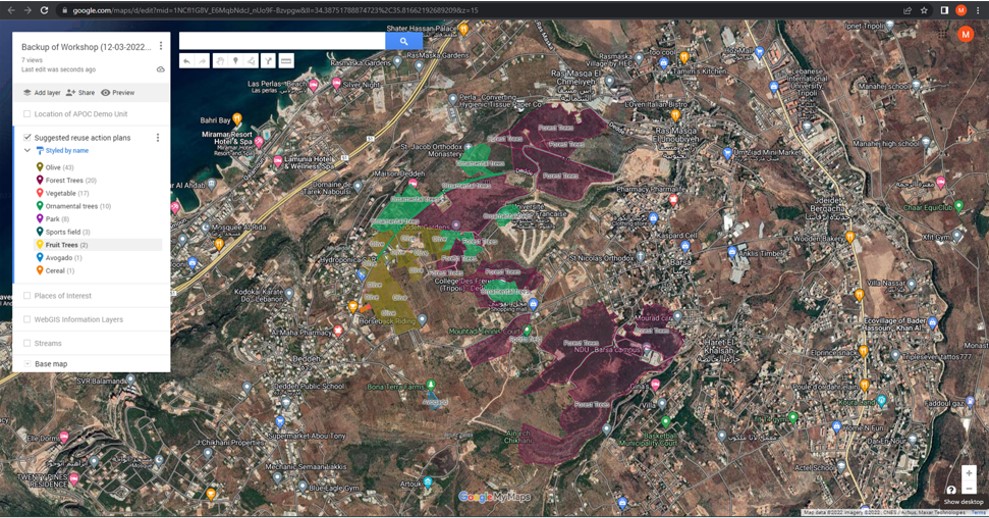Open the map title three-dot options menu

coord(161,46)
